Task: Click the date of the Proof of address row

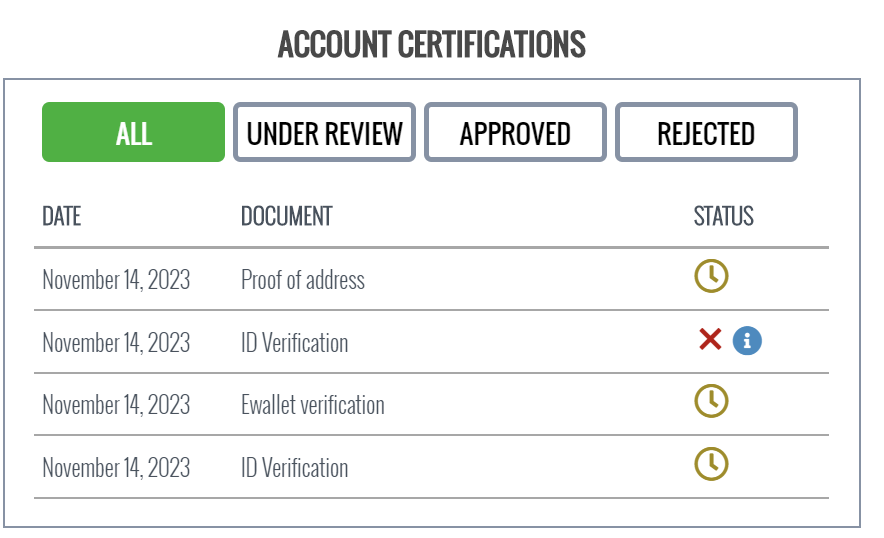Action: pos(116,280)
